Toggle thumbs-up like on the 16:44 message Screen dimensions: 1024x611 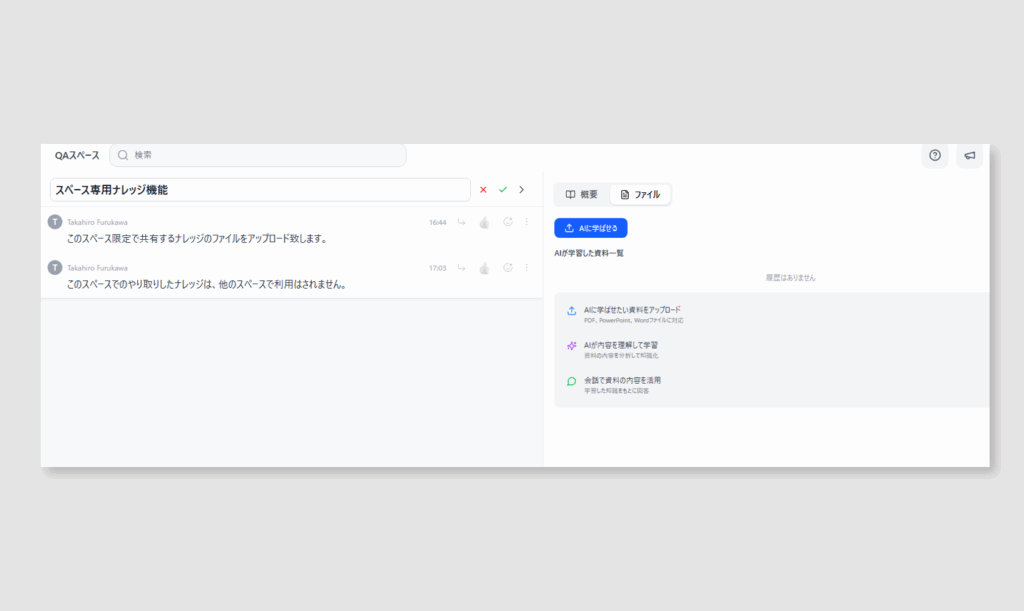(485, 222)
